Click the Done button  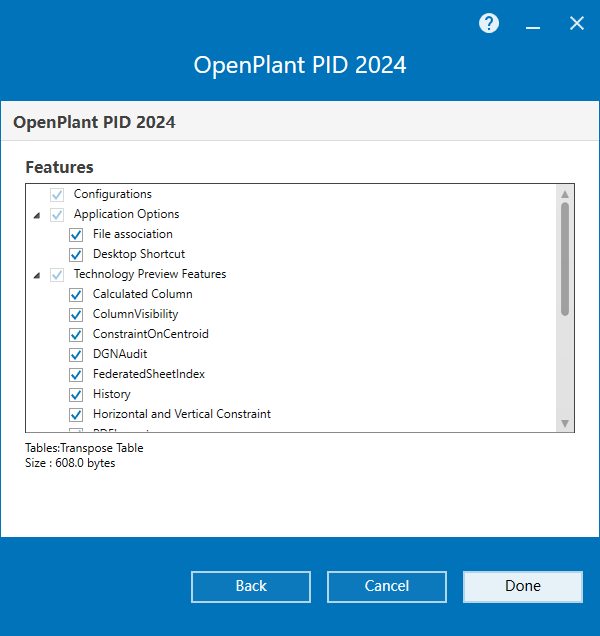(523, 587)
